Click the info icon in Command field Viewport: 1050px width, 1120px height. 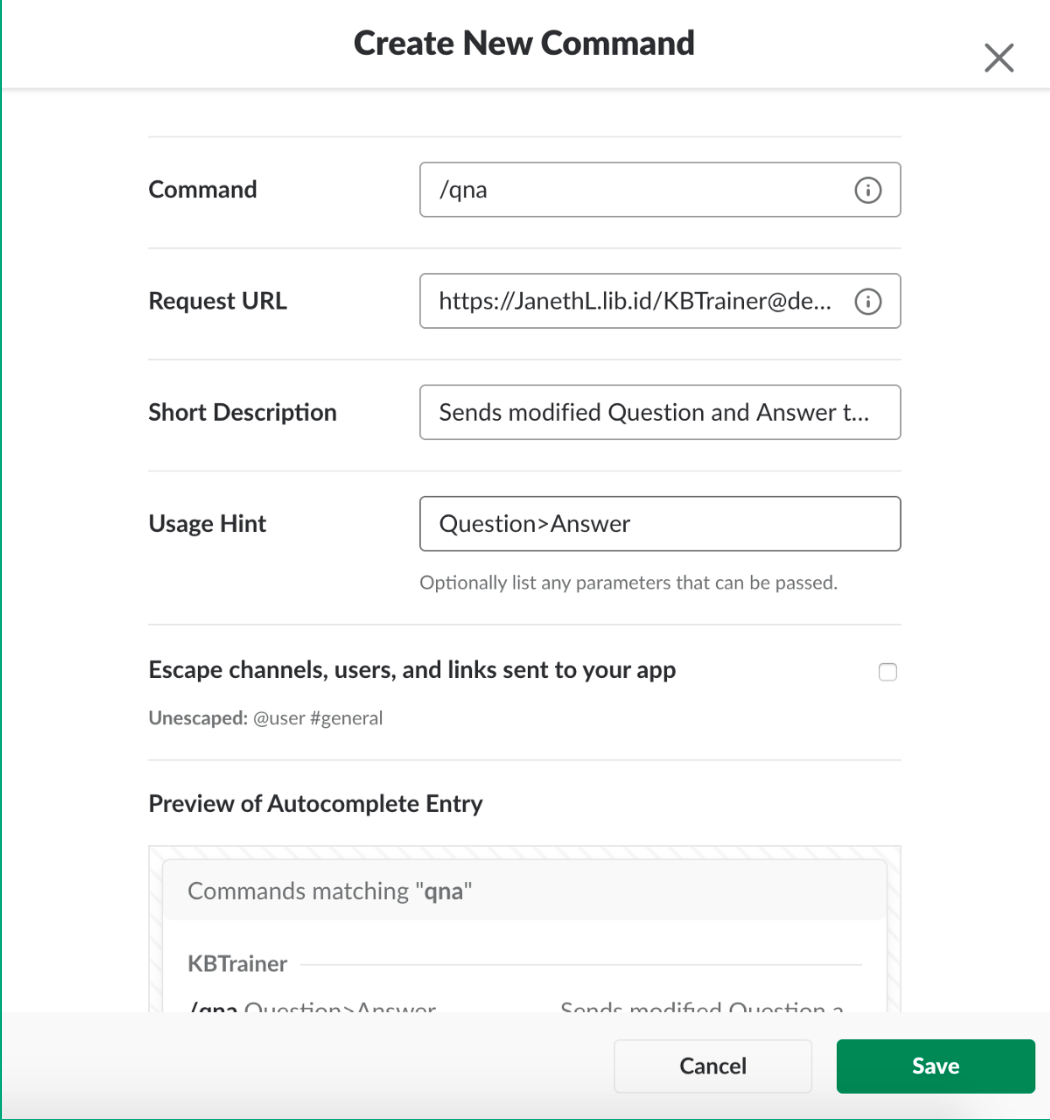click(867, 190)
